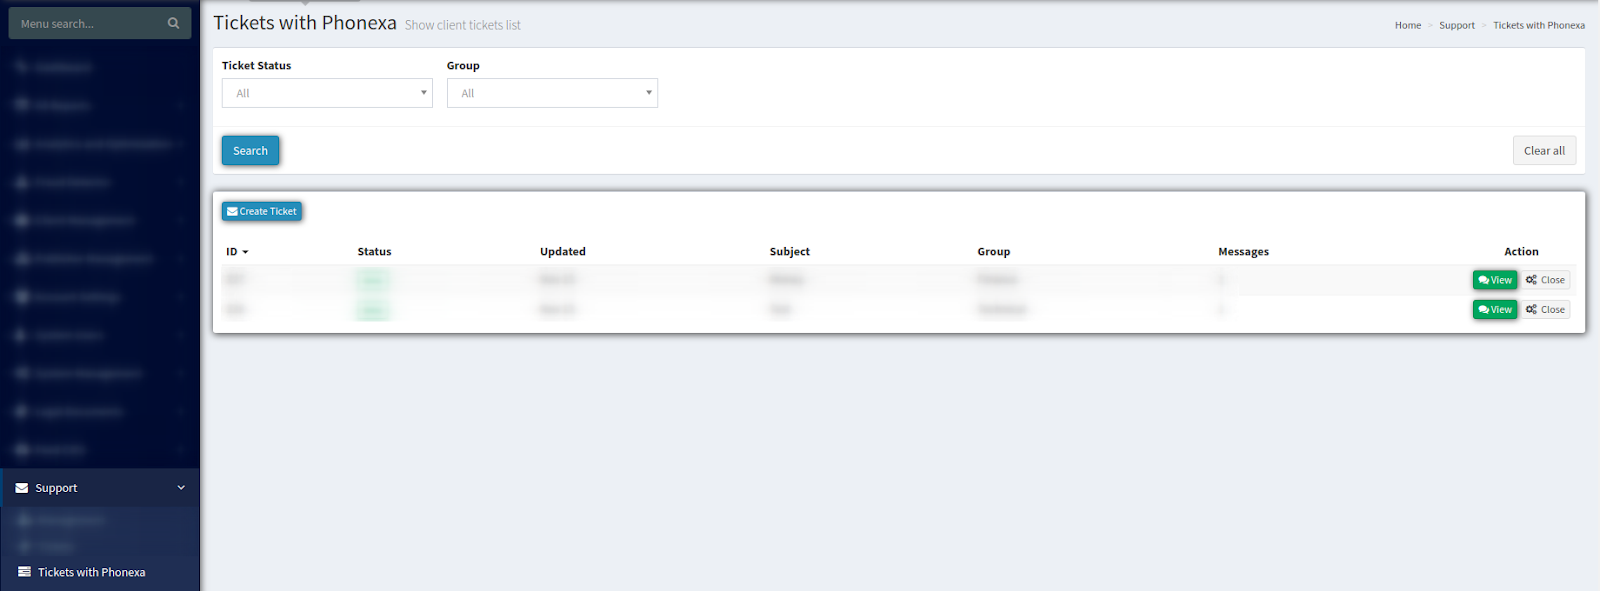This screenshot has width=1600, height=591.
Task: Open Support in the sidebar
Action: [100, 488]
